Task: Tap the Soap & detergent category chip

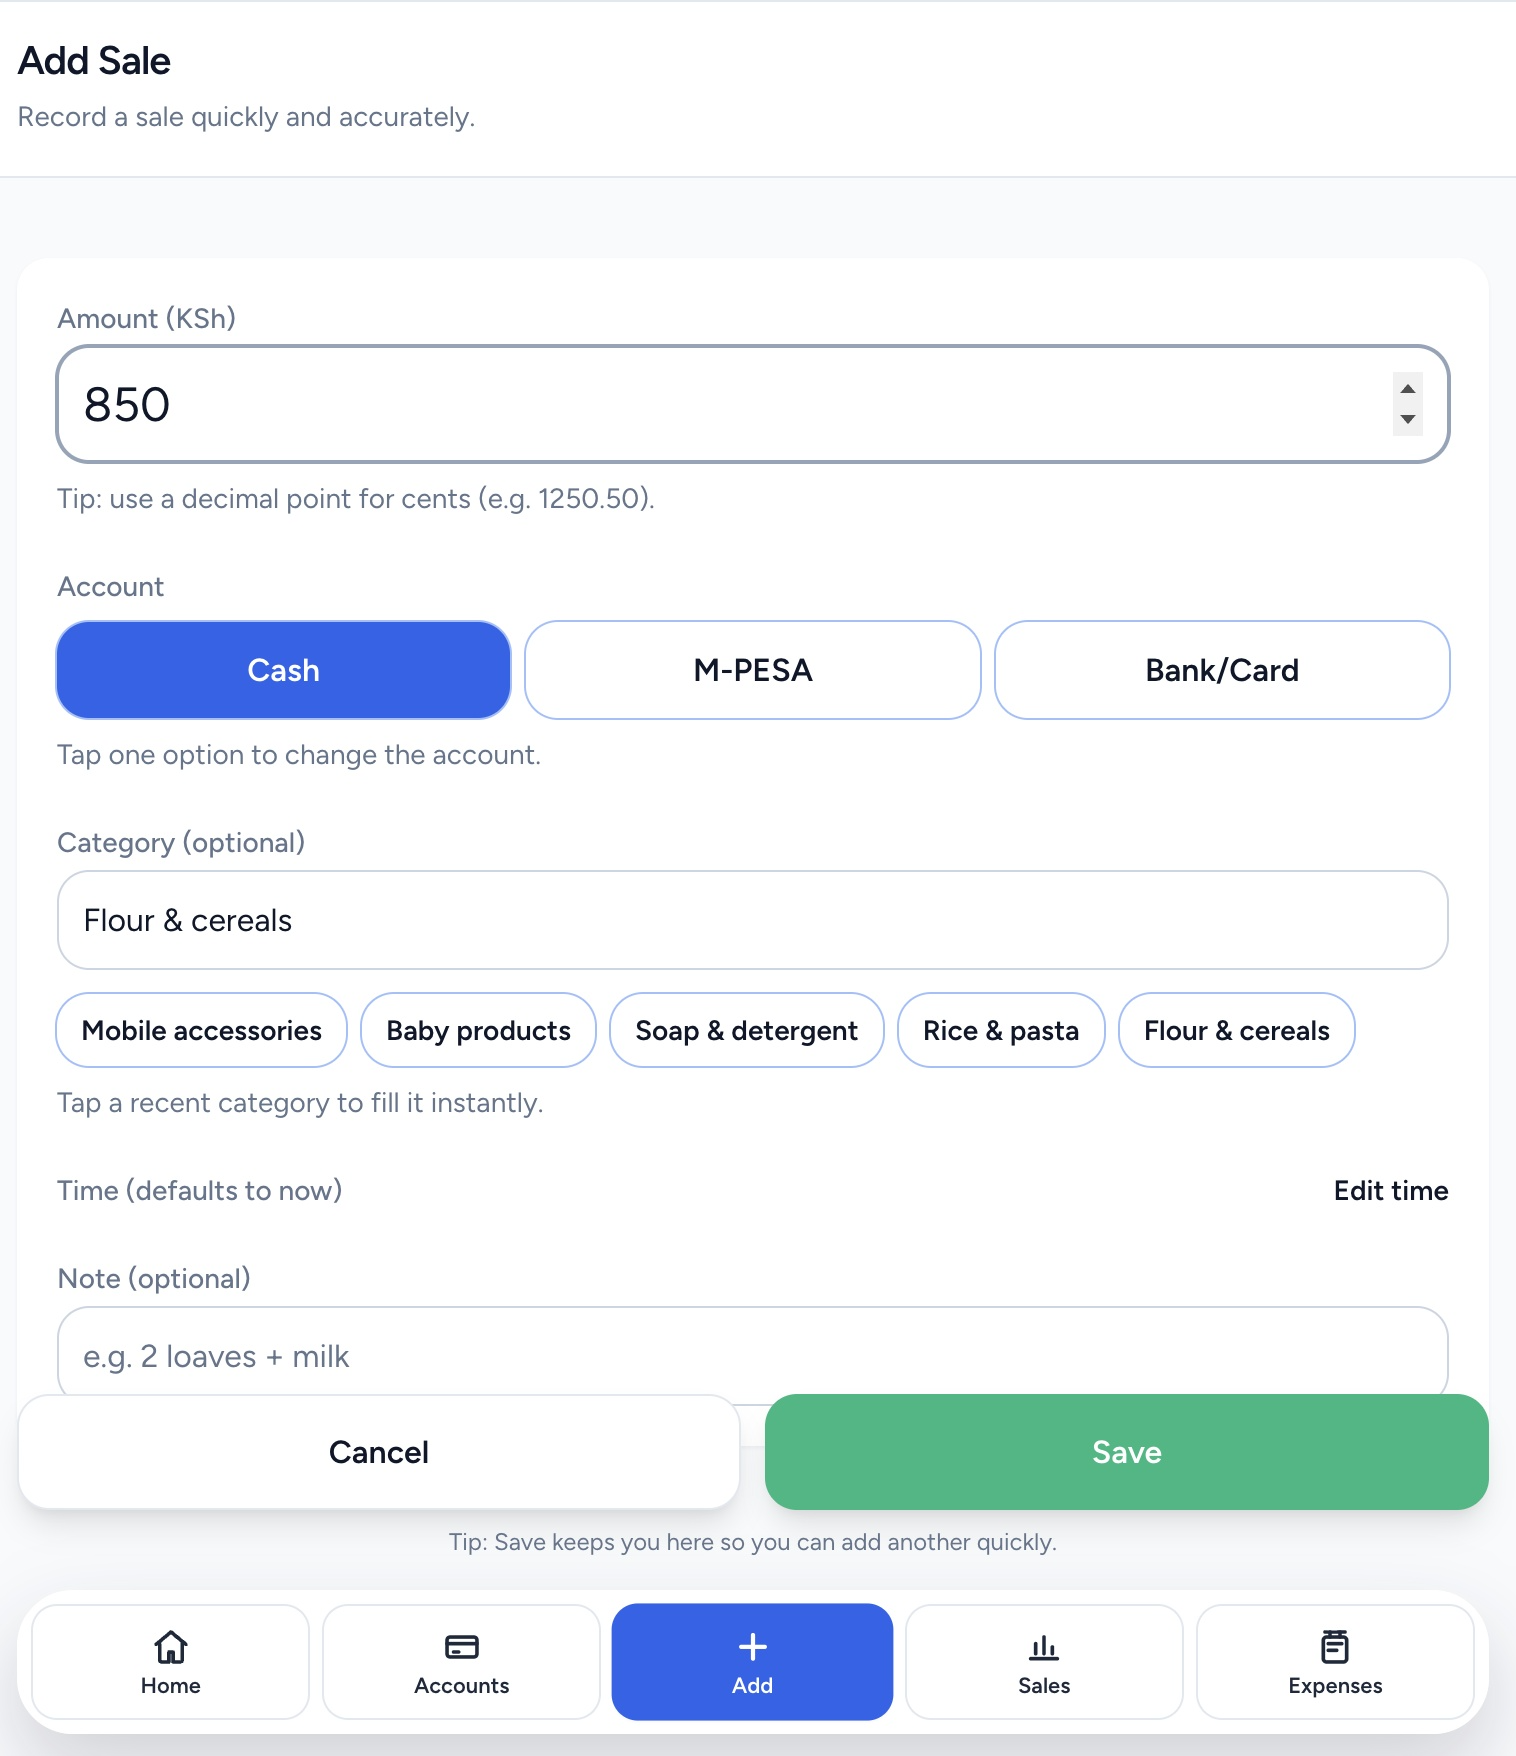Action: (746, 1030)
